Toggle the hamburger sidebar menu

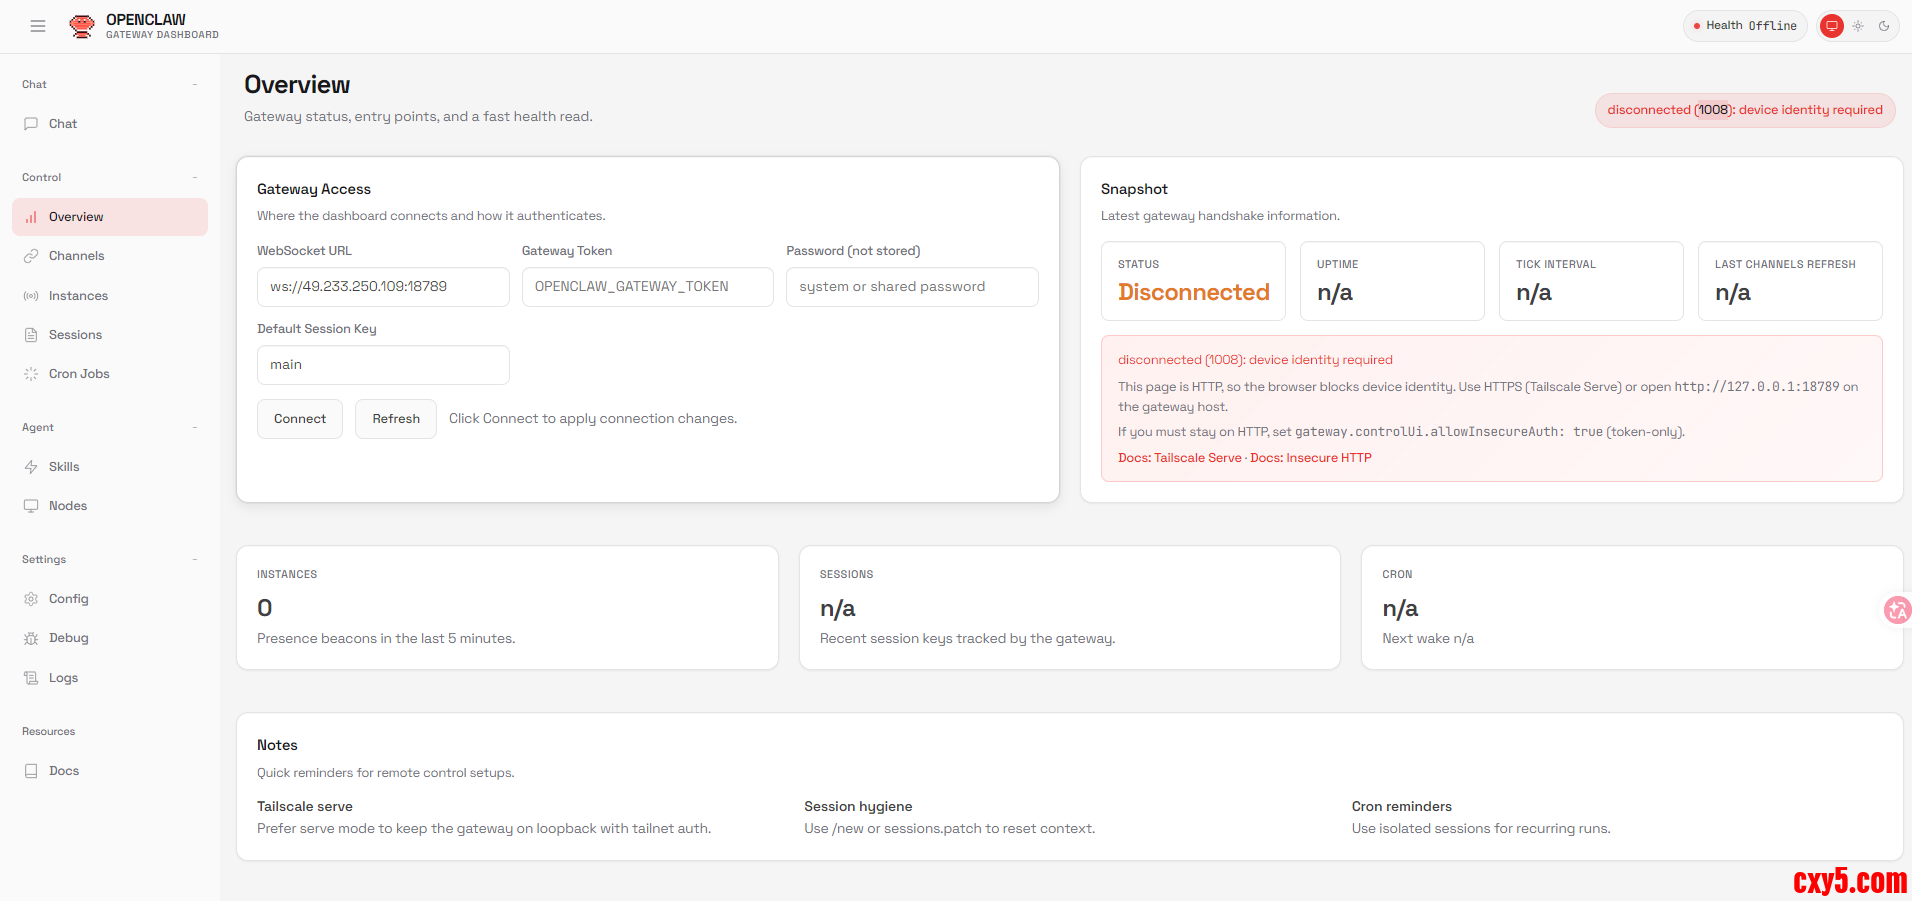pyautogui.click(x=38, y=26)
